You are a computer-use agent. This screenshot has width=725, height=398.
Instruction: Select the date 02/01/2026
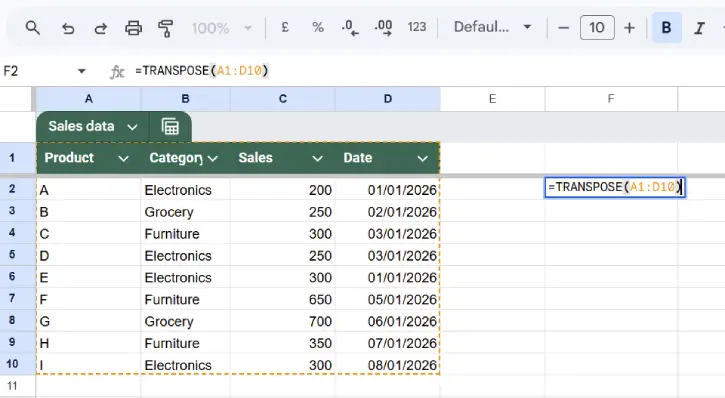pos(387,211)
